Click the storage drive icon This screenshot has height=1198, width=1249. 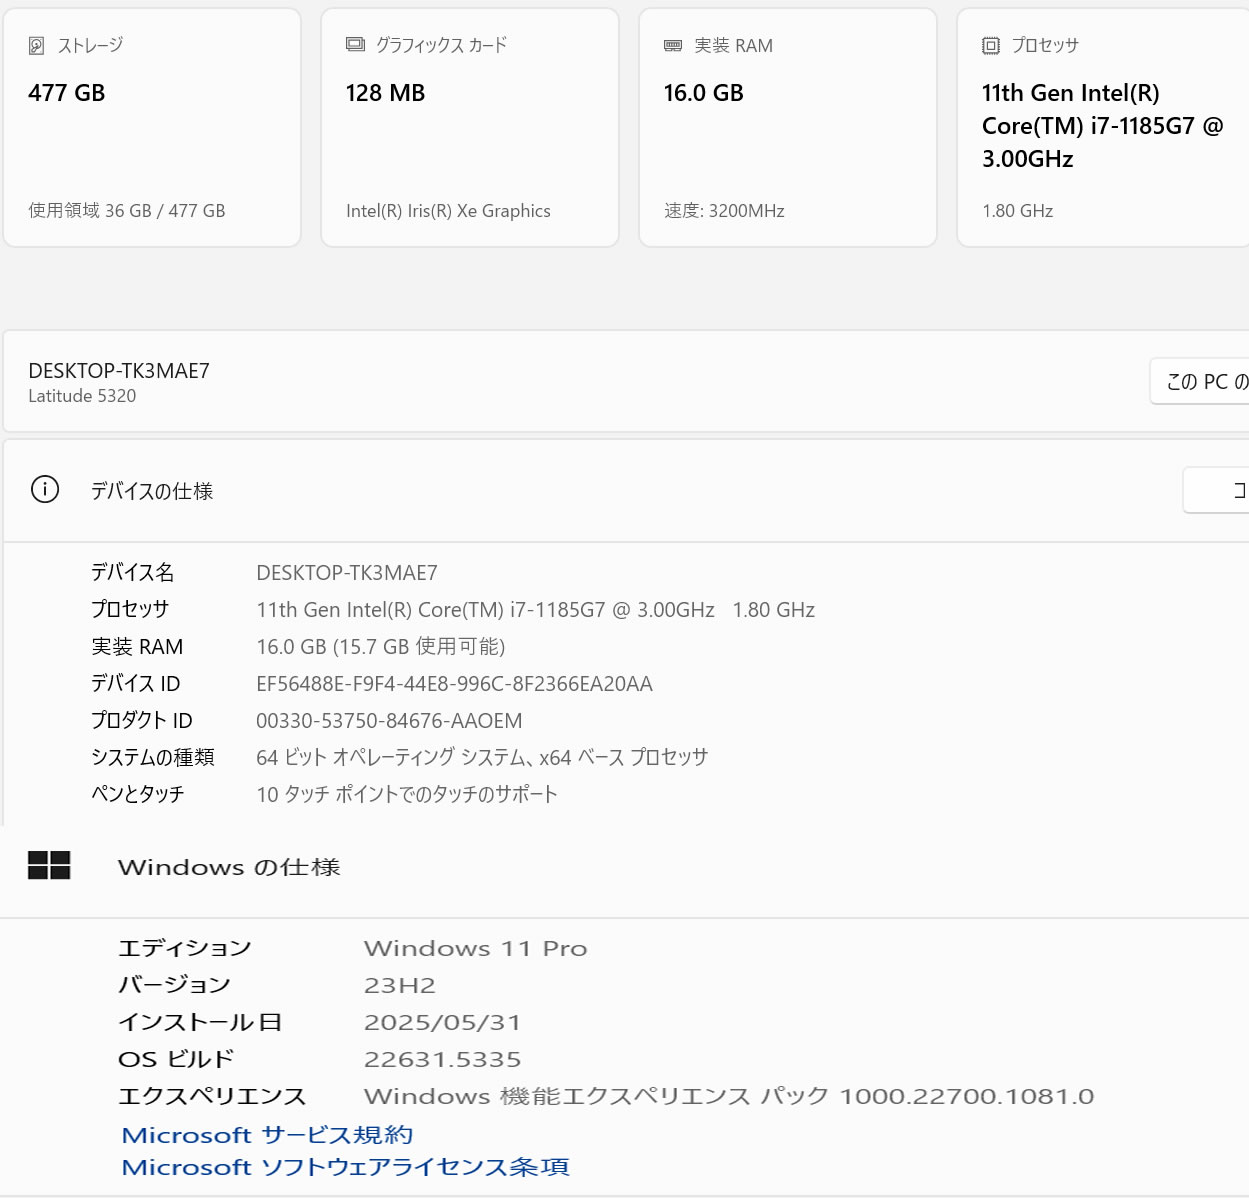(37, 45)
